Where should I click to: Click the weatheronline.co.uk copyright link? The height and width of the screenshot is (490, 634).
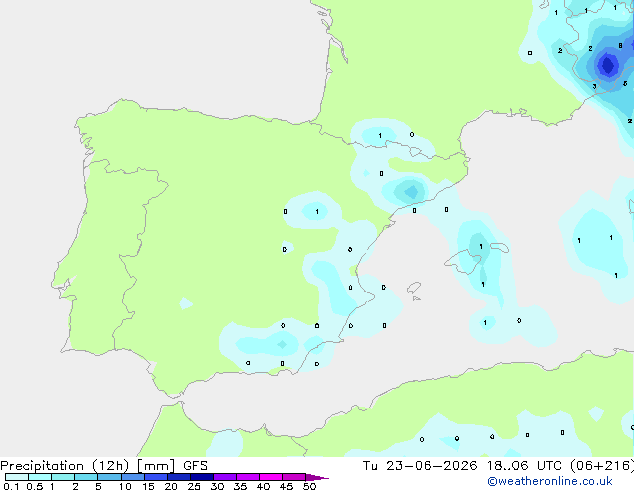[x=550, y=481]
